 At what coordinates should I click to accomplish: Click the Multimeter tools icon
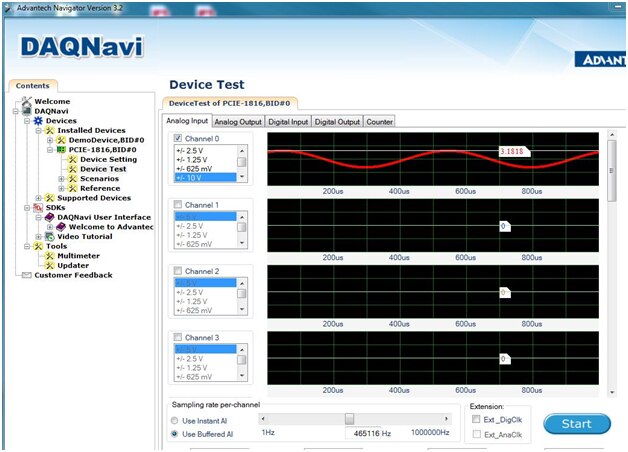(x=50, y=255)
